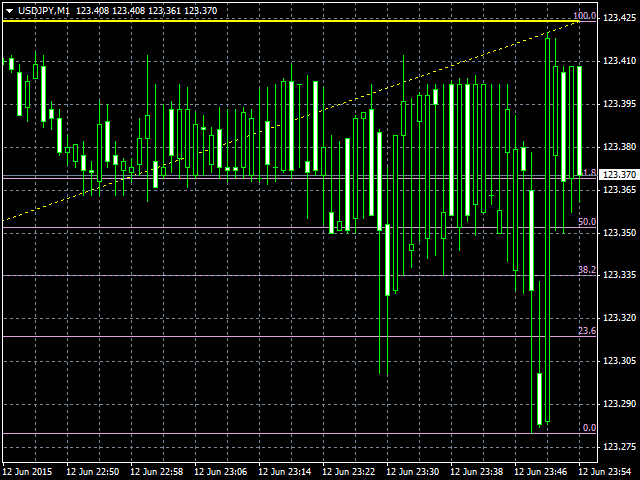Click the 123.305 price scale label
The height and width of the screenshot is (480, 640).
[618, 361]
